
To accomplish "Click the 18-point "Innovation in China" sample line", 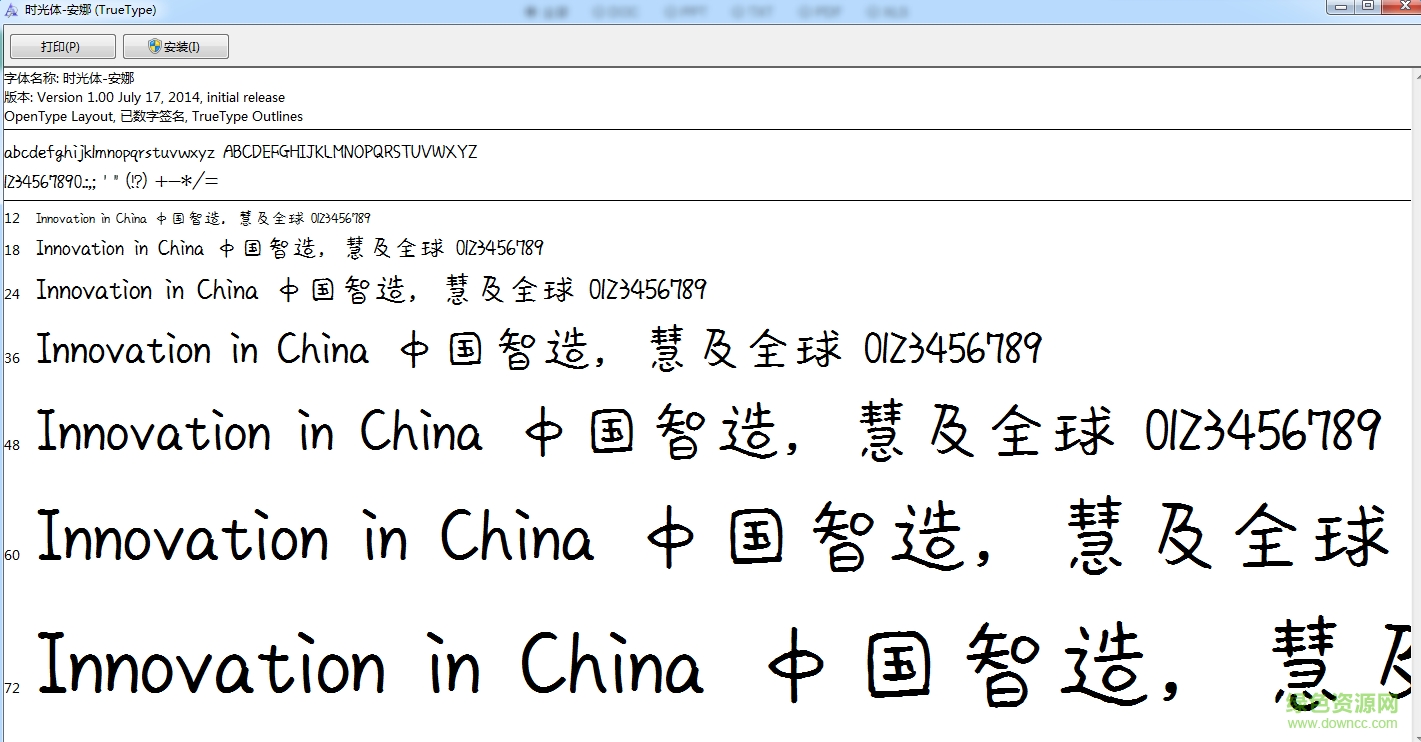I will 290,248.
